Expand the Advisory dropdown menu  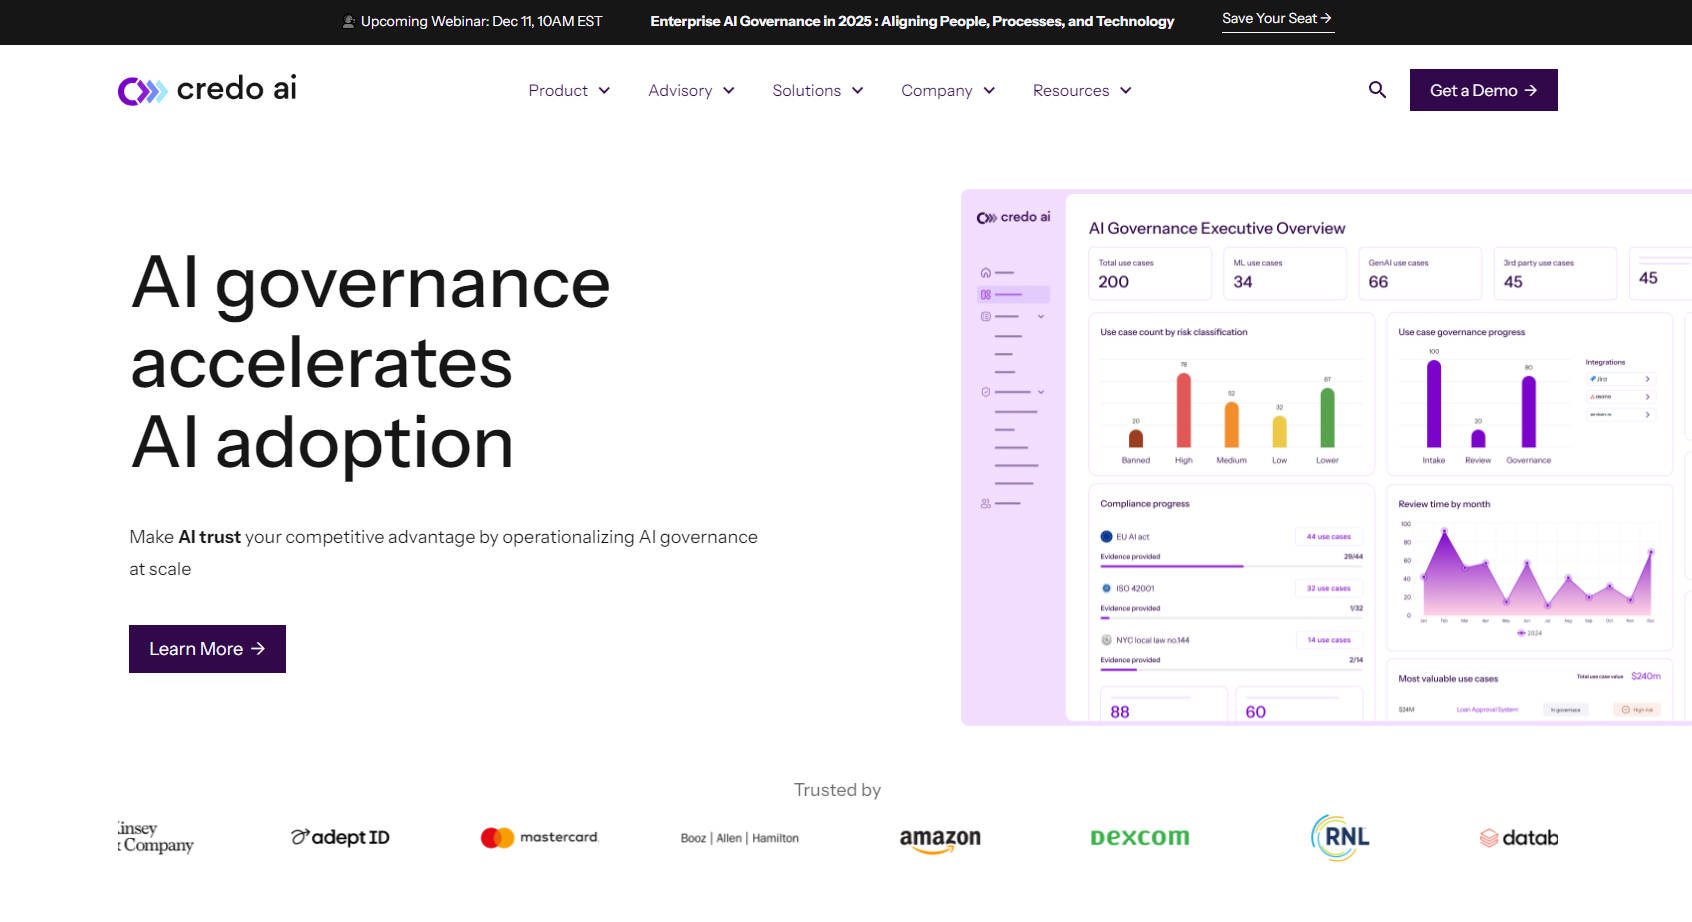691,91
